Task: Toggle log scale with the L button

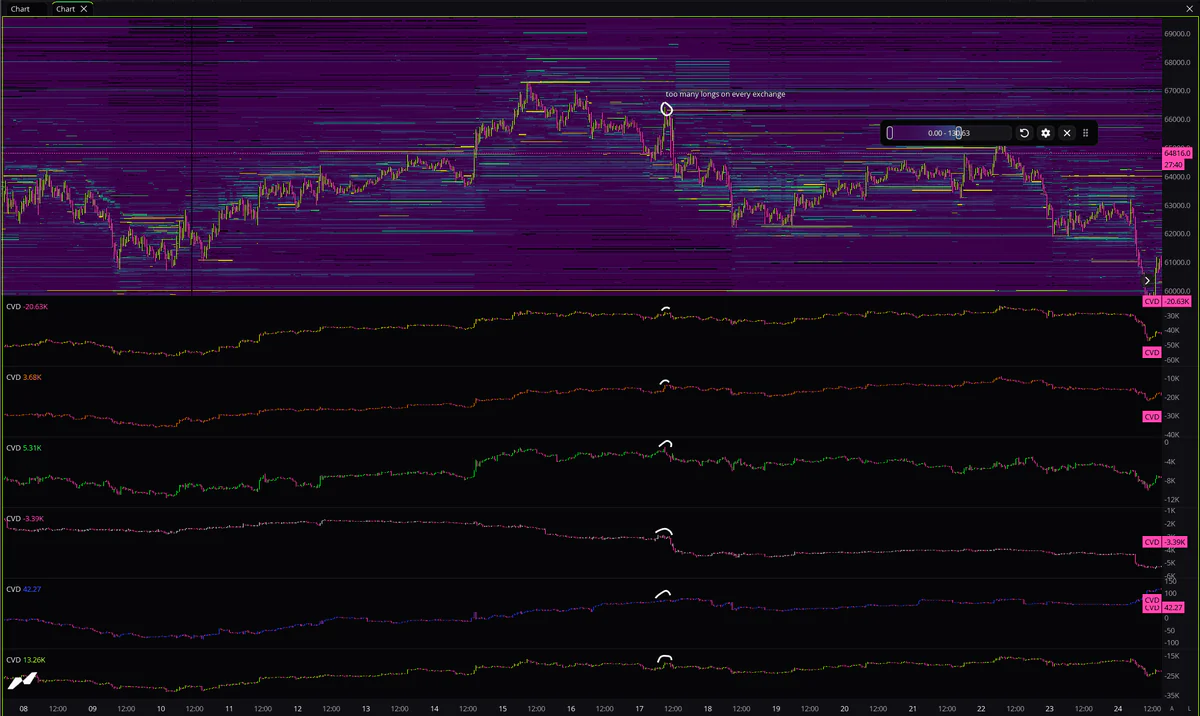Action: pos(1188,708)
